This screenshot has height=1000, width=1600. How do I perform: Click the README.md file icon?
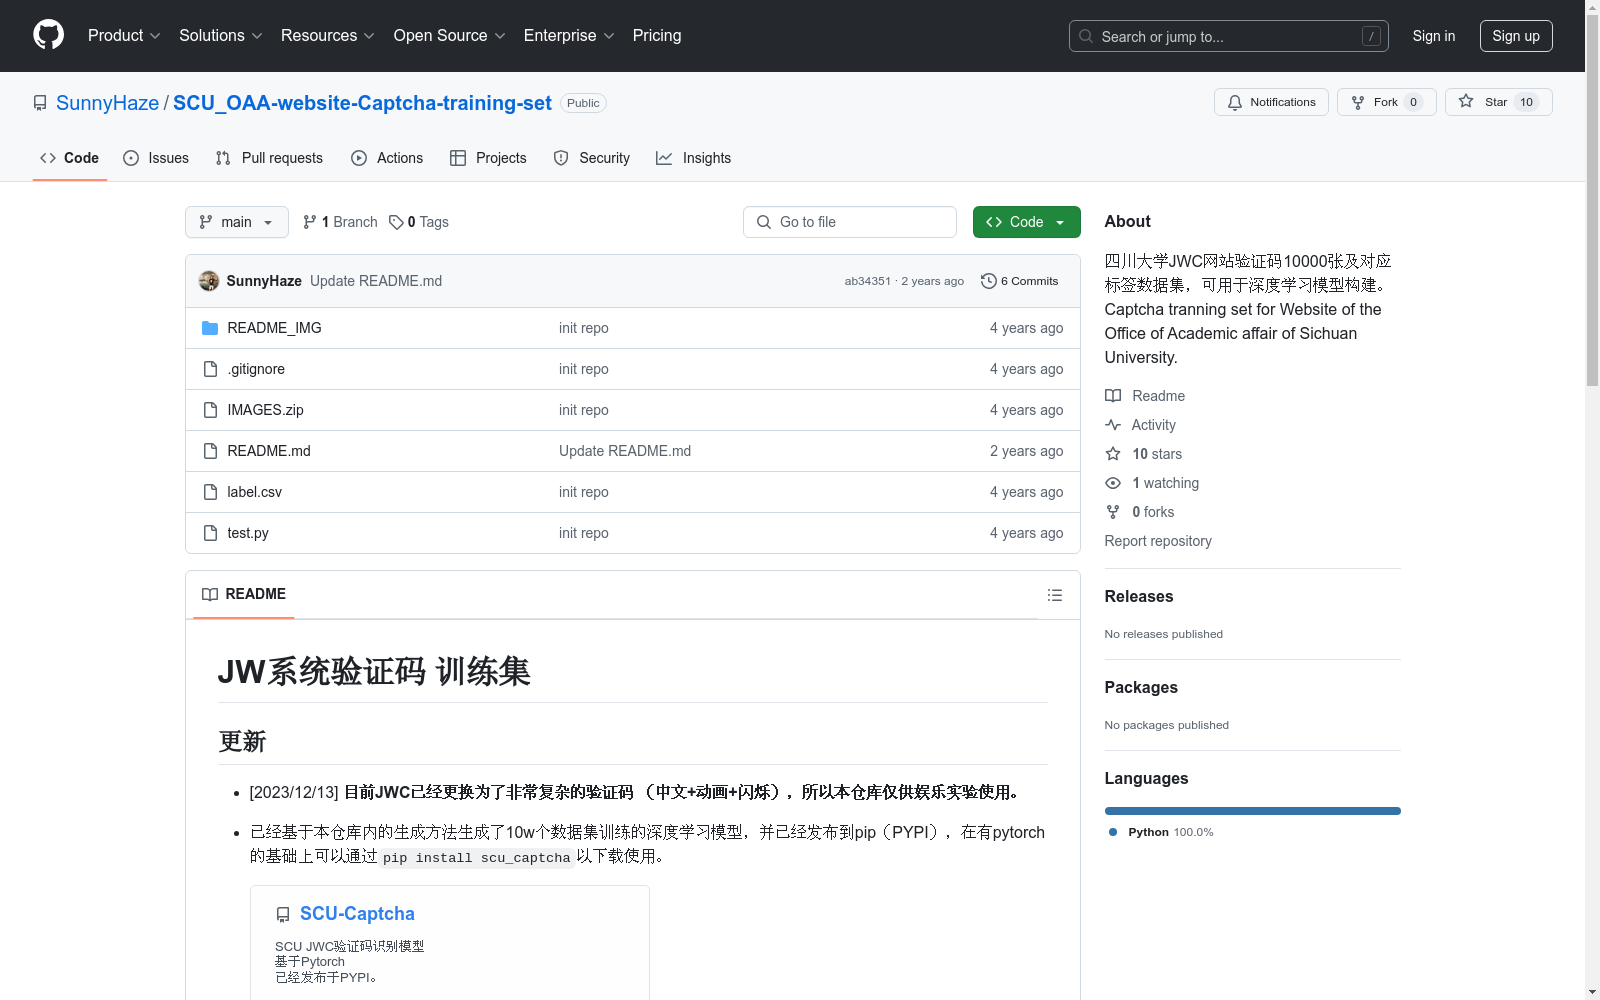tap(210, 451)
